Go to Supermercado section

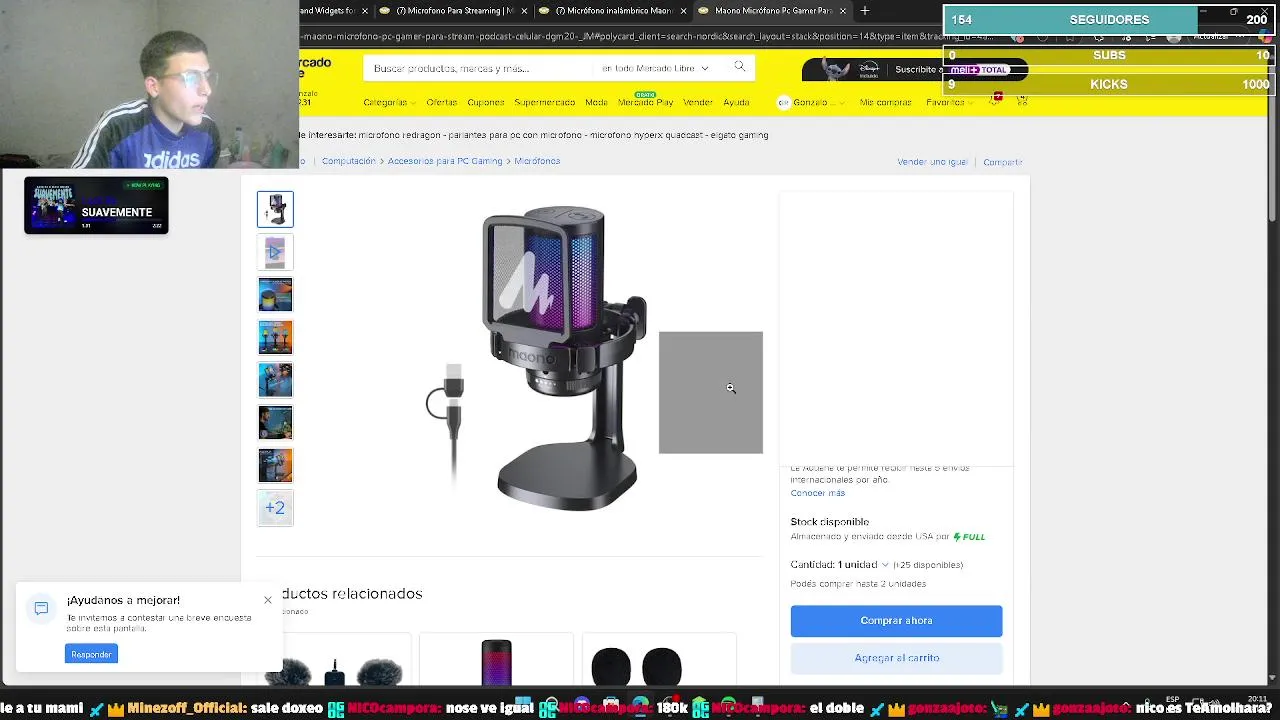click(x=545, y=102)
